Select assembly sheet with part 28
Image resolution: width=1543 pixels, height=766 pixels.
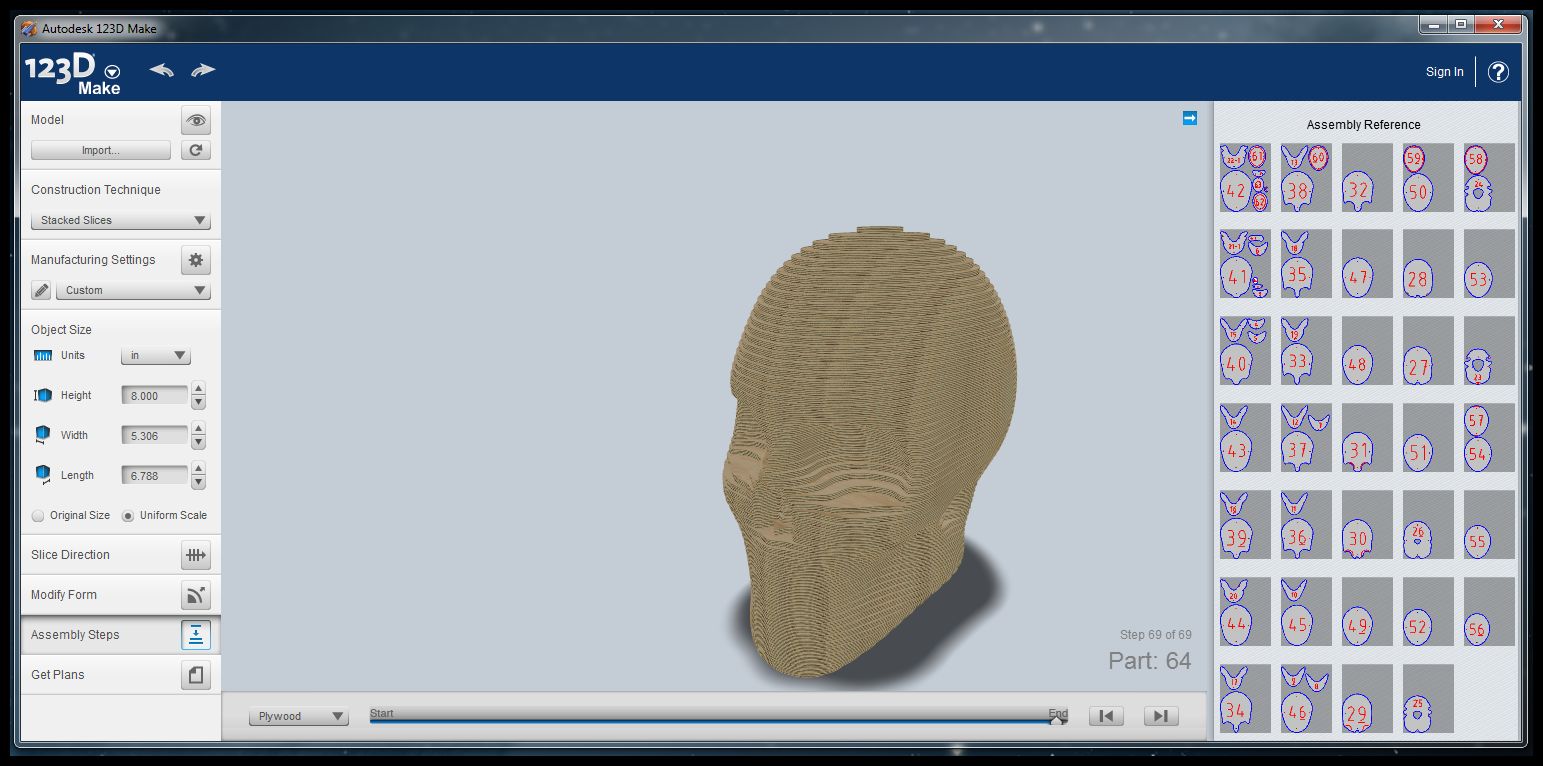click(x=1428, y=264)
